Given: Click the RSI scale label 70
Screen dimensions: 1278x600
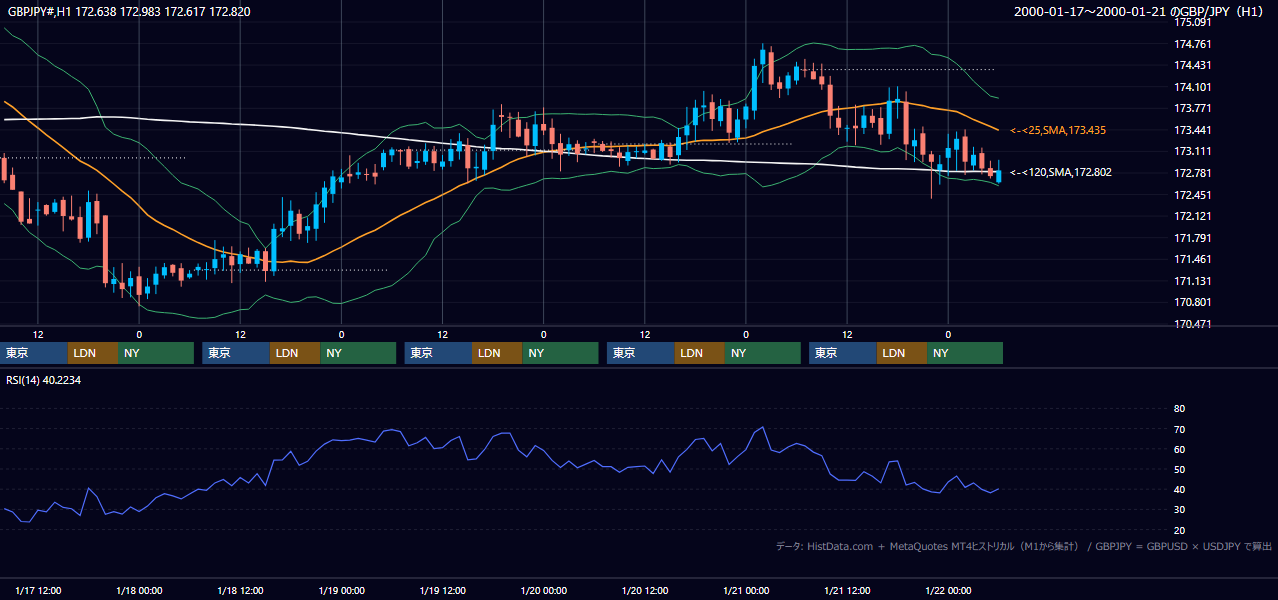Looking at the screenshot, I should 1179,429.
